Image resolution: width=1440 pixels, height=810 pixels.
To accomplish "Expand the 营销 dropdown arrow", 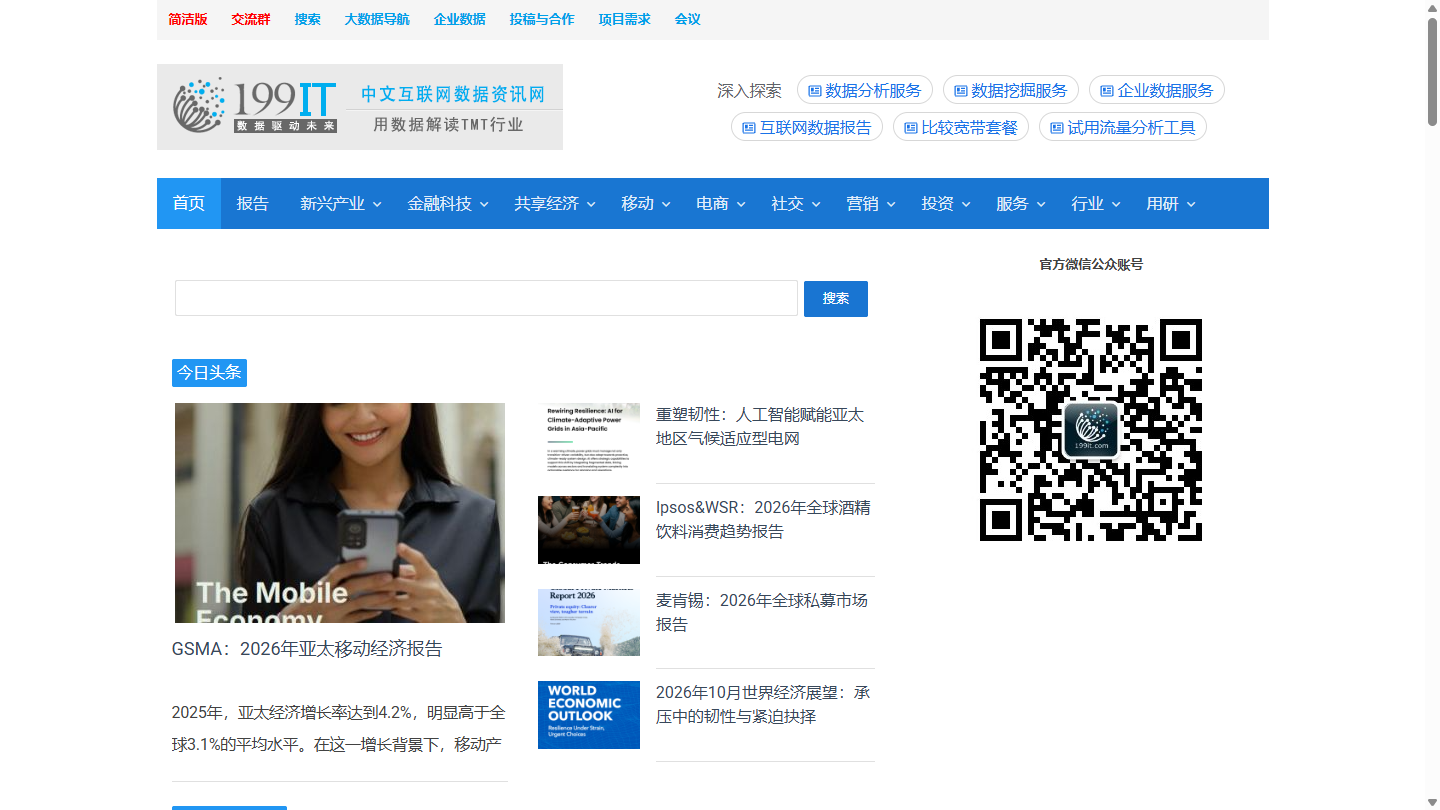I will [x=891, y=204].
